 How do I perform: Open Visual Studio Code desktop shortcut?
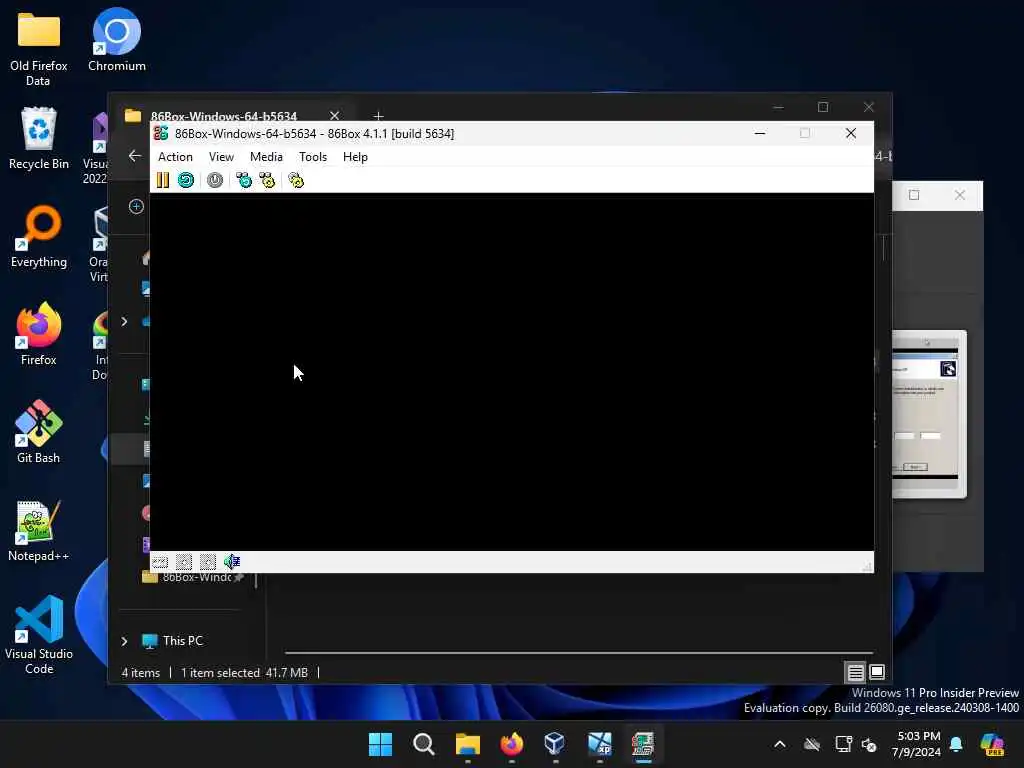pyautogui.click(x=39, y=635)
